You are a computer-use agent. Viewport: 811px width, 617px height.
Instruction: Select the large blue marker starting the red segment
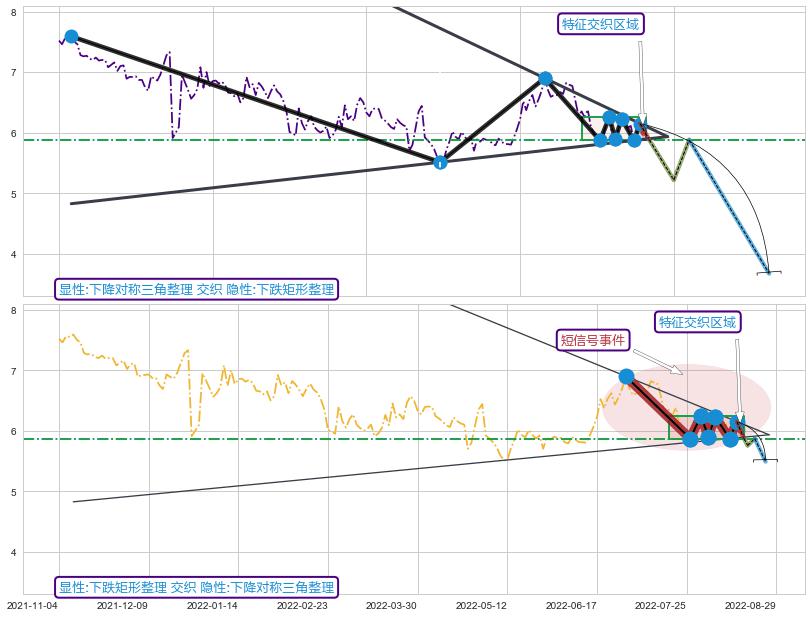[627, 377]
